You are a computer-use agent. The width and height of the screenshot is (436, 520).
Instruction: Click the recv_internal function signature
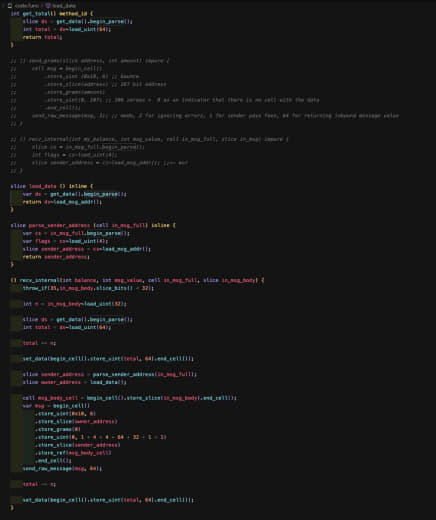(137, 280)
